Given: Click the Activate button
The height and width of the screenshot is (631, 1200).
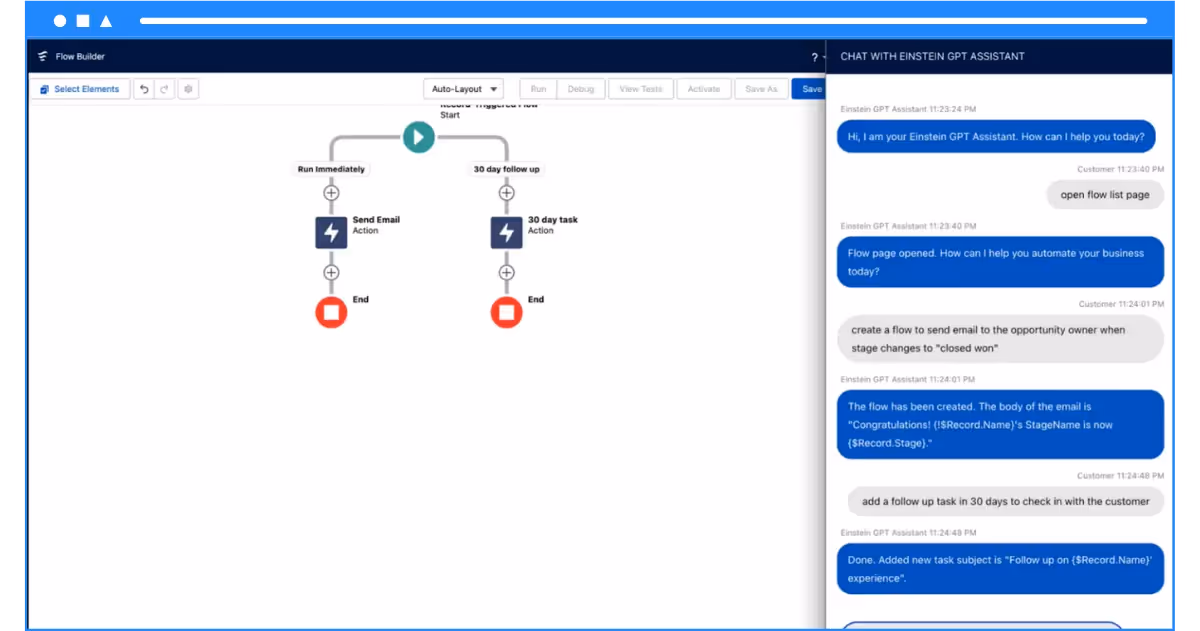Looking at the screenshot, I should (704, 89).
